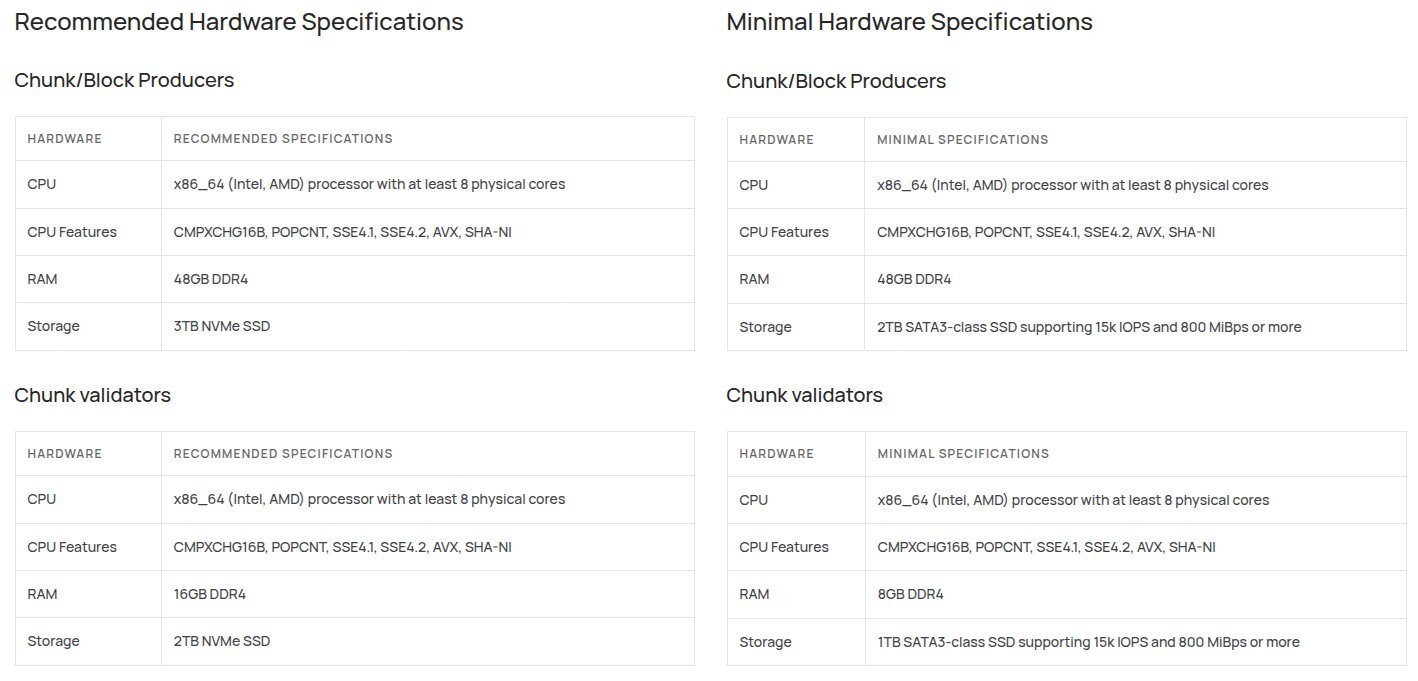Click 'CPU Features' label in recommended Chunk validators table

(x=72, y=547)
